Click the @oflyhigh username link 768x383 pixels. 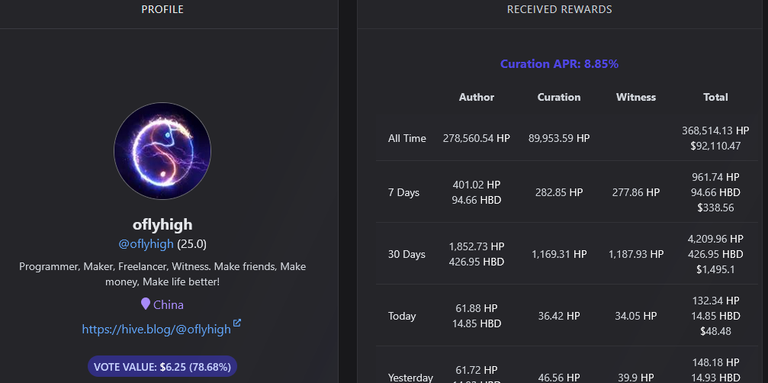coord(146,244)
